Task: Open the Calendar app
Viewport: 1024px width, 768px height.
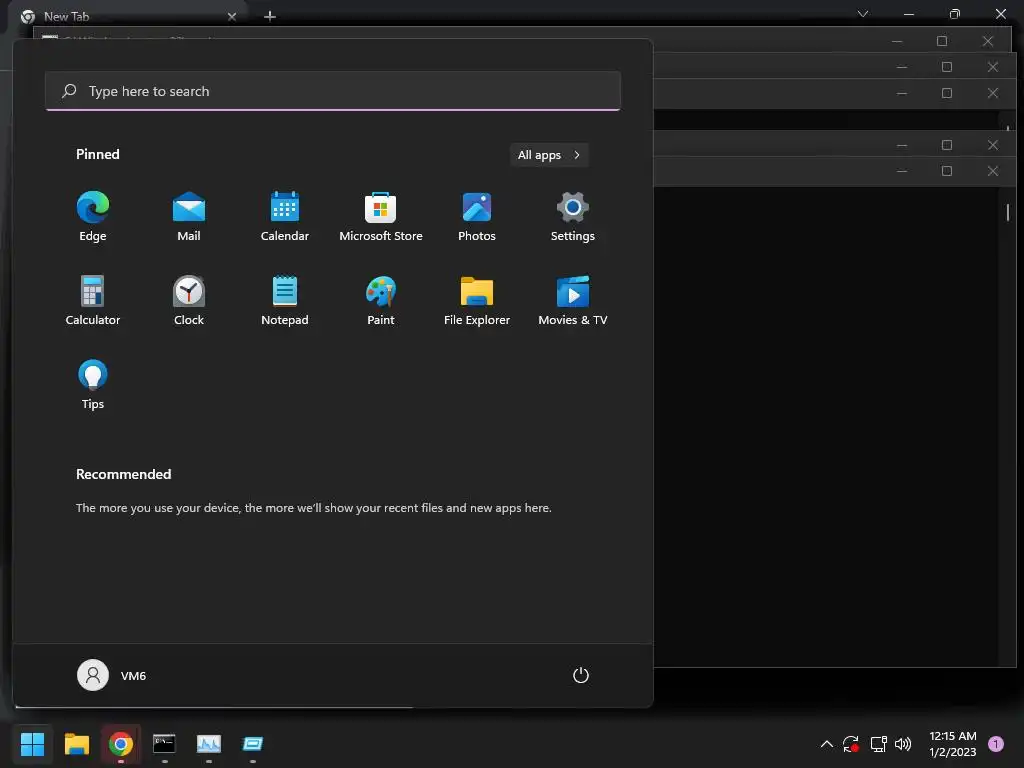Action: 285,216
